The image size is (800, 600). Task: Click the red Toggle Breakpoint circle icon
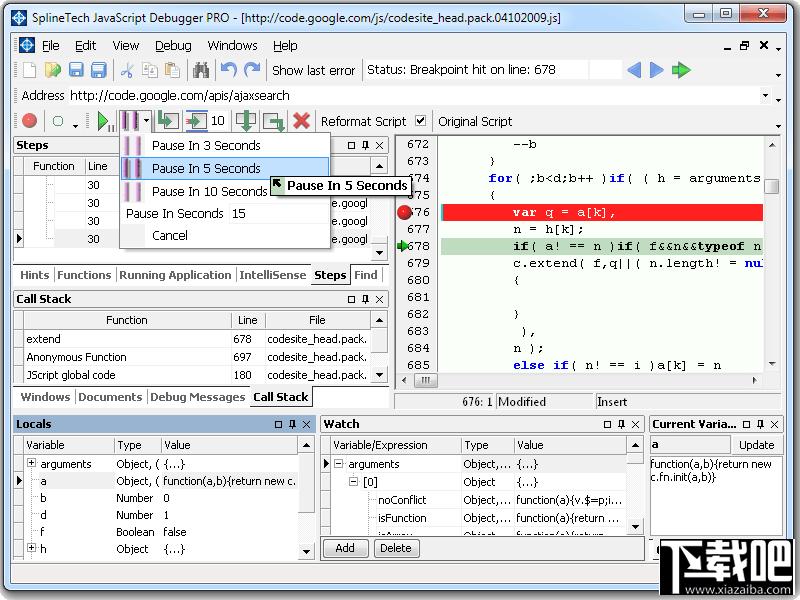(30, 121)
